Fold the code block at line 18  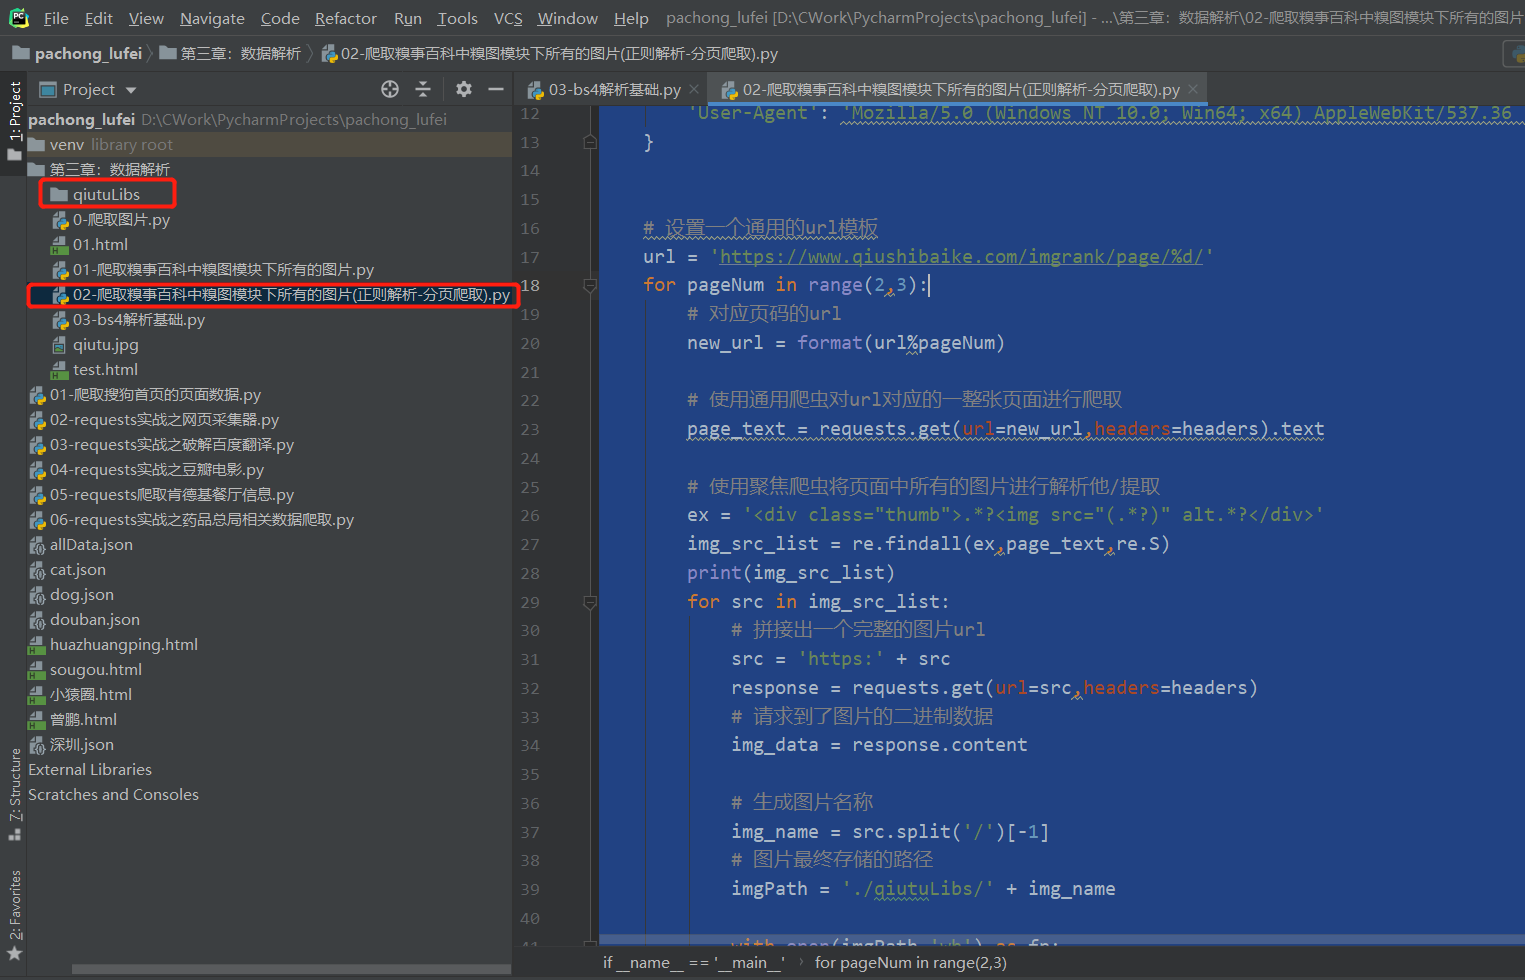tap(590, 286)
